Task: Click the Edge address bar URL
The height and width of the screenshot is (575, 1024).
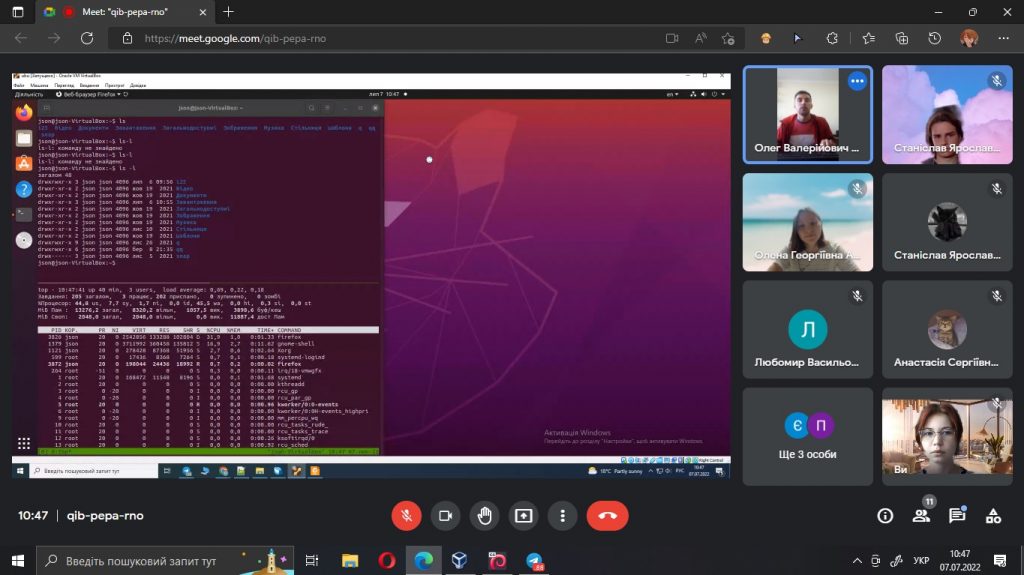Action: [x=235, y=39]
